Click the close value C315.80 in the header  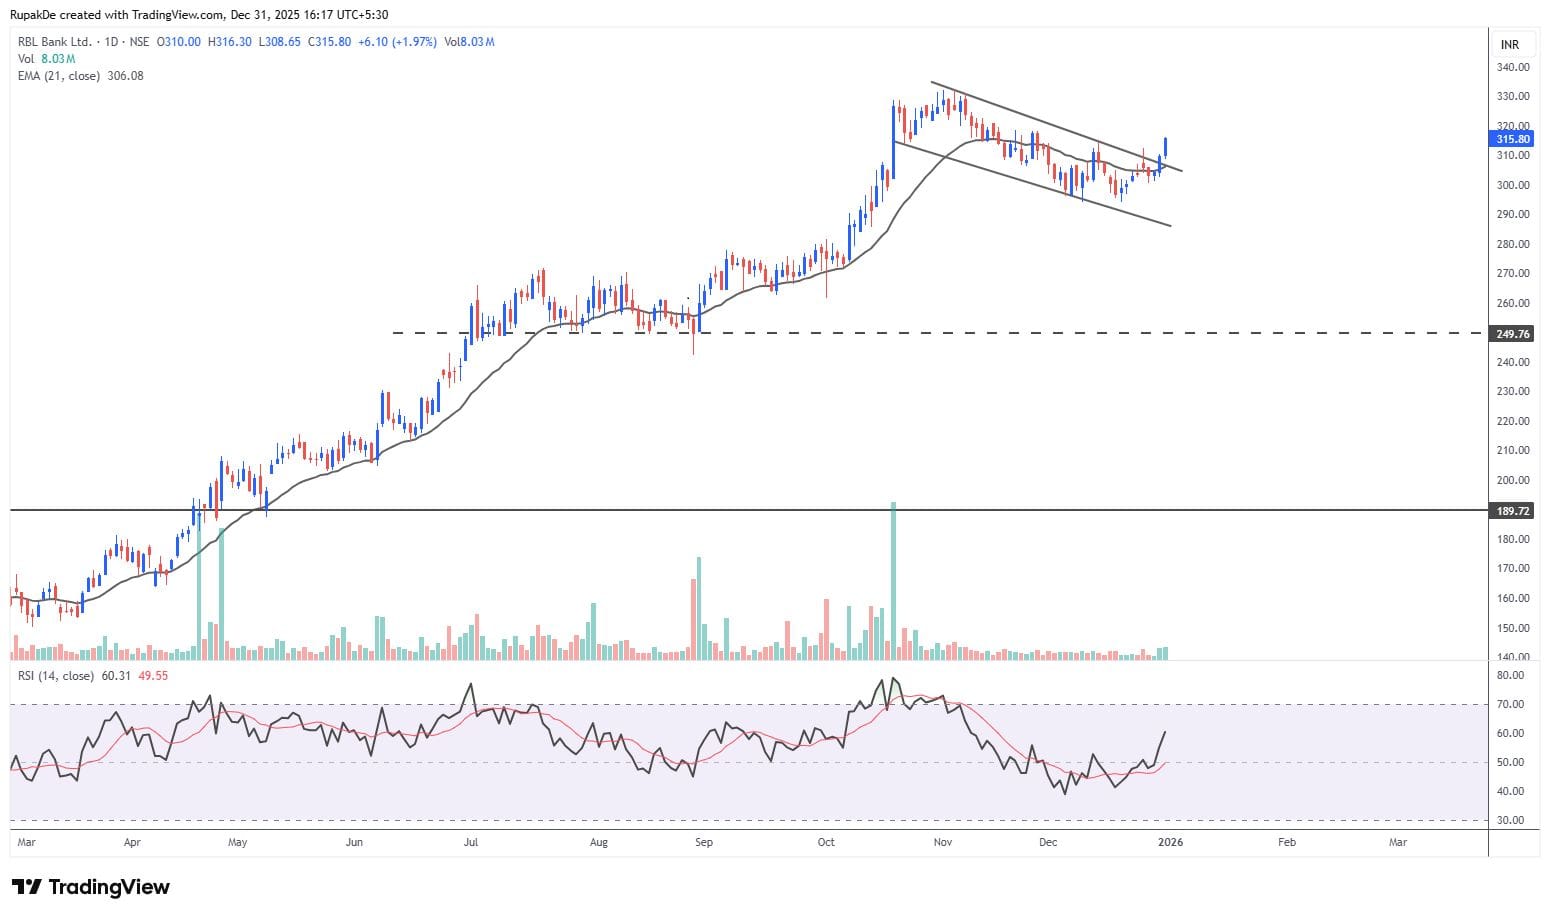coord(329,42)
